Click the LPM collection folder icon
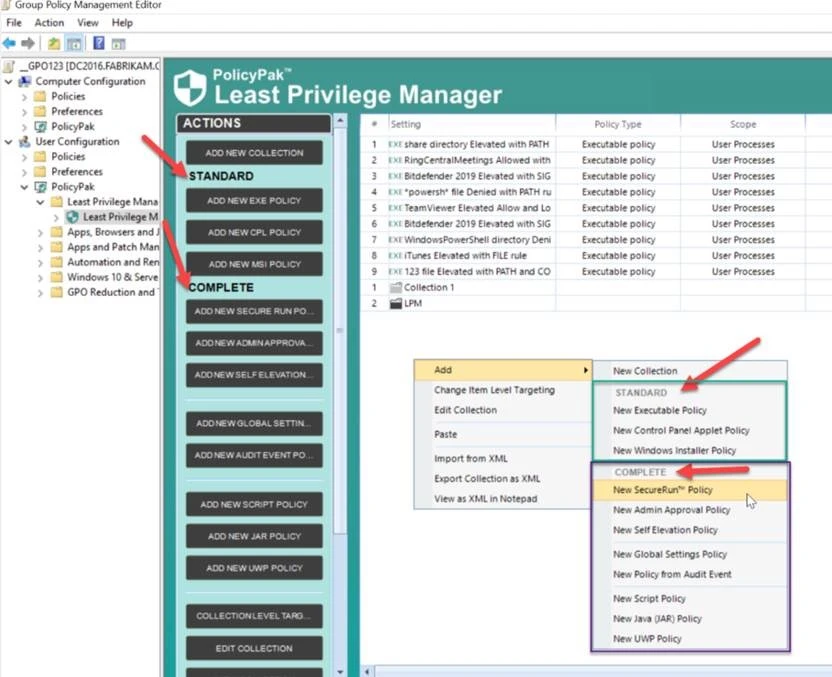This screenshot has height=677, width=832. [395, 303]
